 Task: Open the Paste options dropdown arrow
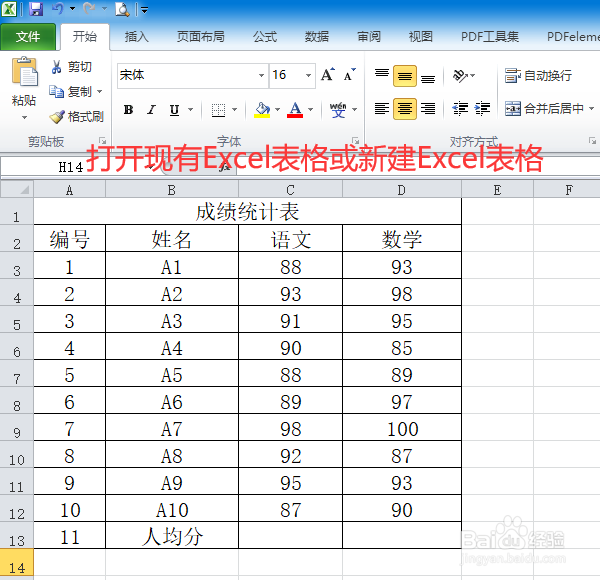[24, 117]
